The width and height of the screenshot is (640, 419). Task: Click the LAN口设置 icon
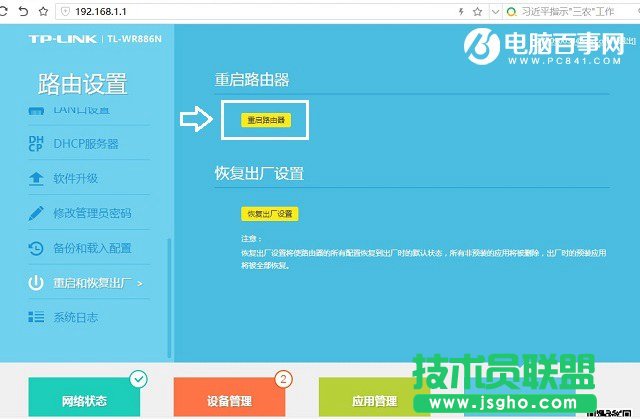pyautogui.click(x=36, y=111)
